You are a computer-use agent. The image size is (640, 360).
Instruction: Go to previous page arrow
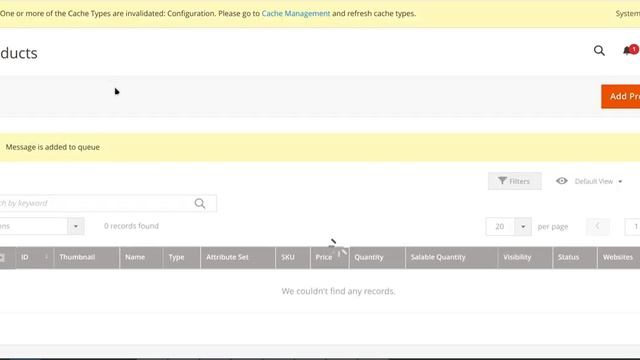pyautogui.click(x=598, y=227)
